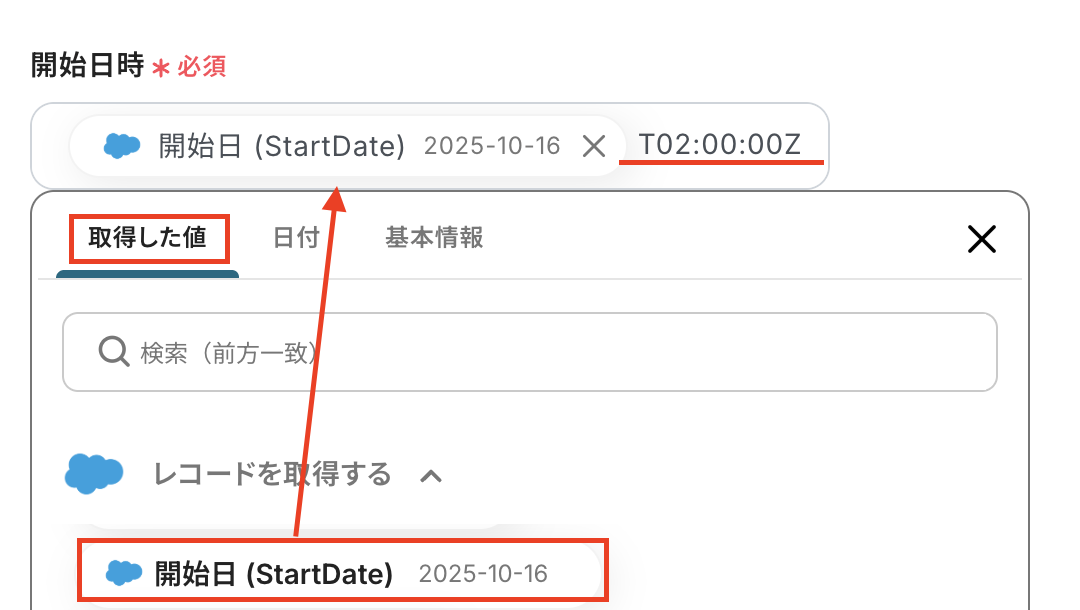Screen dimensions: 1080x610
Task: Select the 基本情報 tab
Action: point(434,238)
